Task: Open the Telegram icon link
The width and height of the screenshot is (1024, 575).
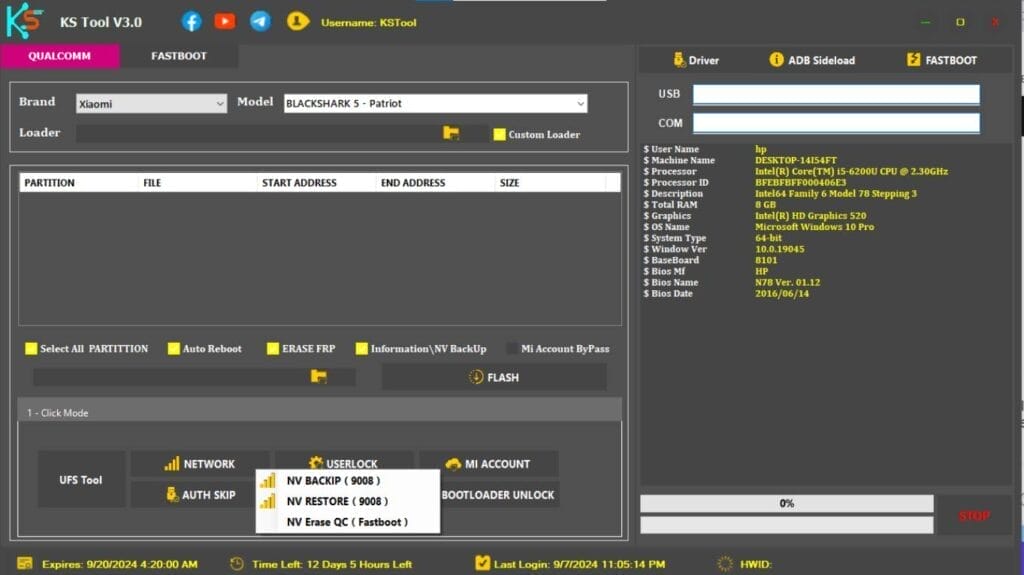Action: coord(260,22)
